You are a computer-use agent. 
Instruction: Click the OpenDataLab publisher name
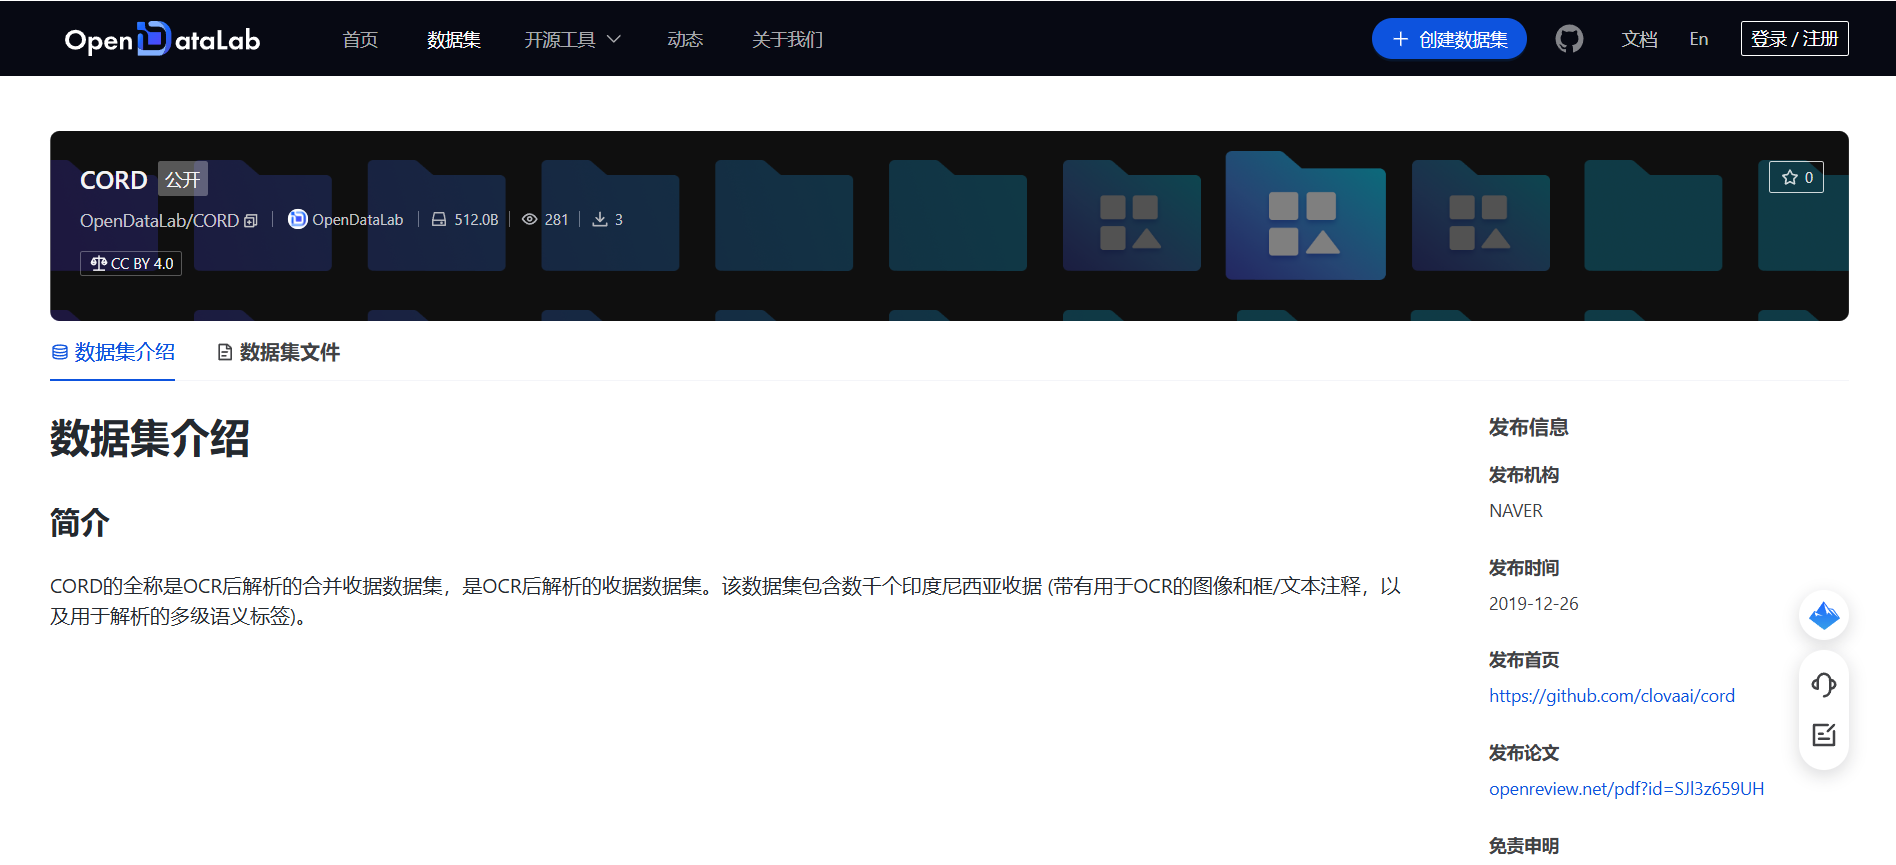click(x=357, y=219)
